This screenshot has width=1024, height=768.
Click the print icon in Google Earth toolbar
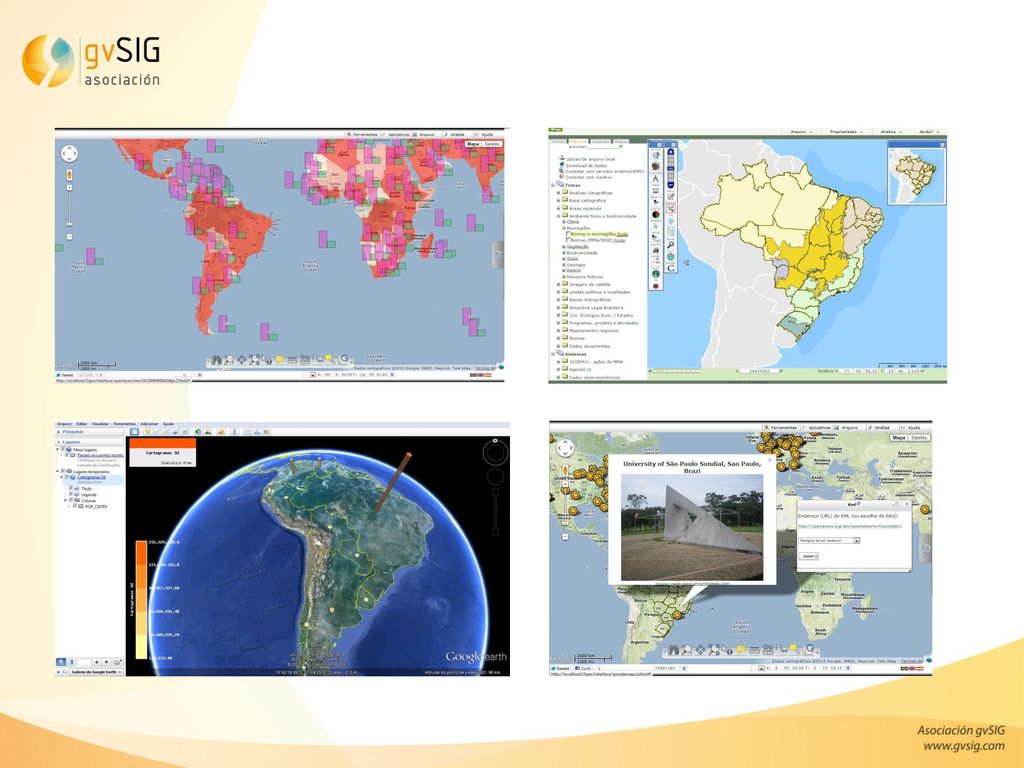(257, 432)
